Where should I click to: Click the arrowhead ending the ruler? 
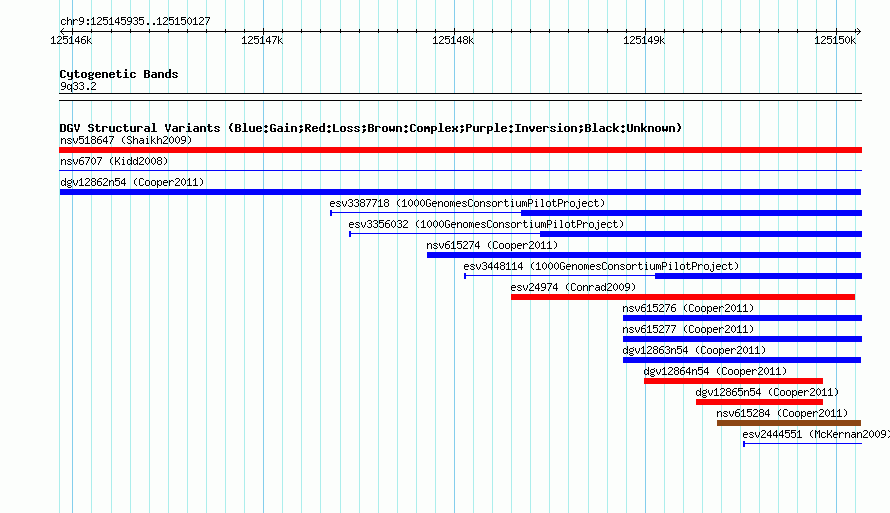tap(859, 31)
